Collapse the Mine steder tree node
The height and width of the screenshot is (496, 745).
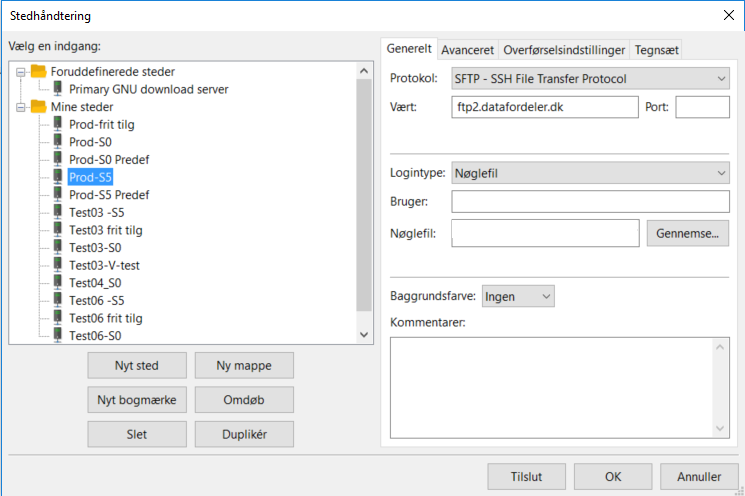(20, 107)
